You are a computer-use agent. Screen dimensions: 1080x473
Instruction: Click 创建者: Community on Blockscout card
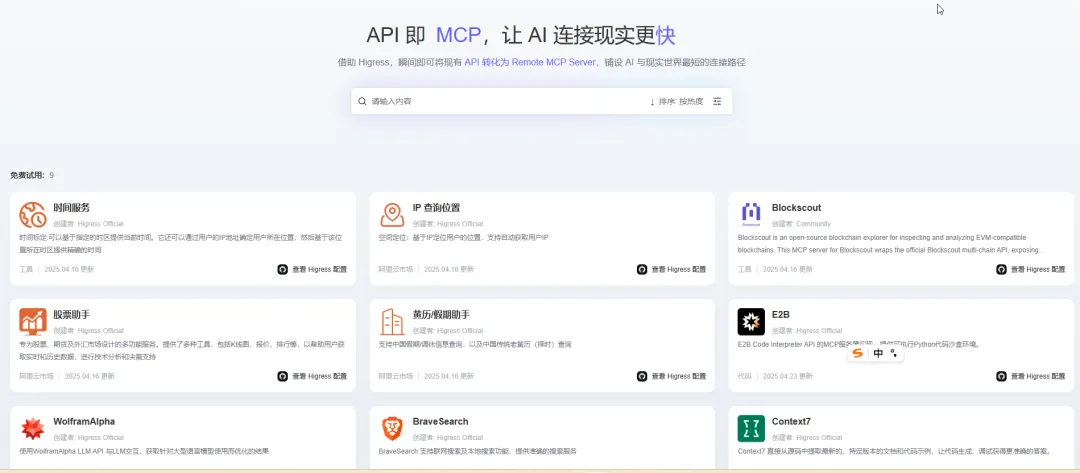click(801, 224)
